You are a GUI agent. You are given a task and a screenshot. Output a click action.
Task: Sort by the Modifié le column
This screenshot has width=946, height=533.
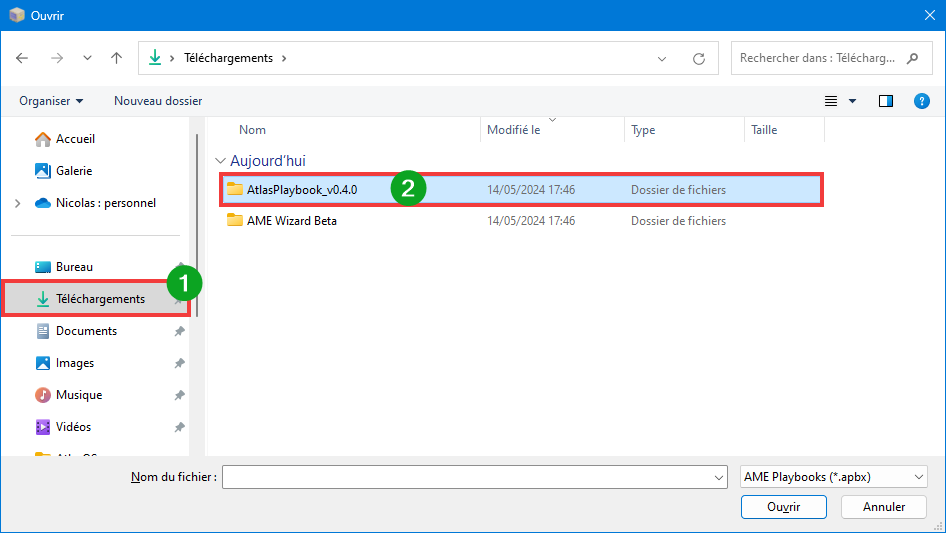click(513, 130)
